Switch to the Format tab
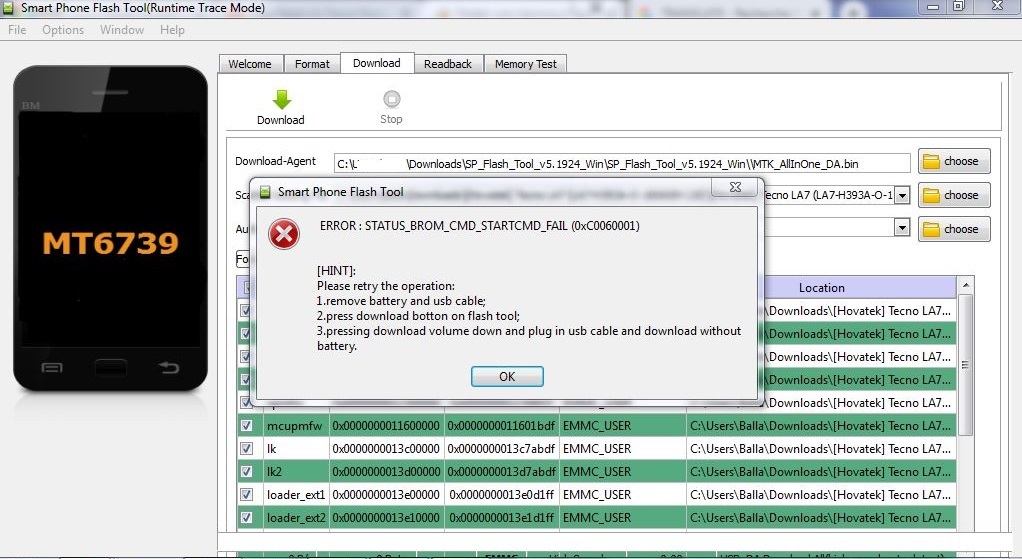 [x=312, y=64]
